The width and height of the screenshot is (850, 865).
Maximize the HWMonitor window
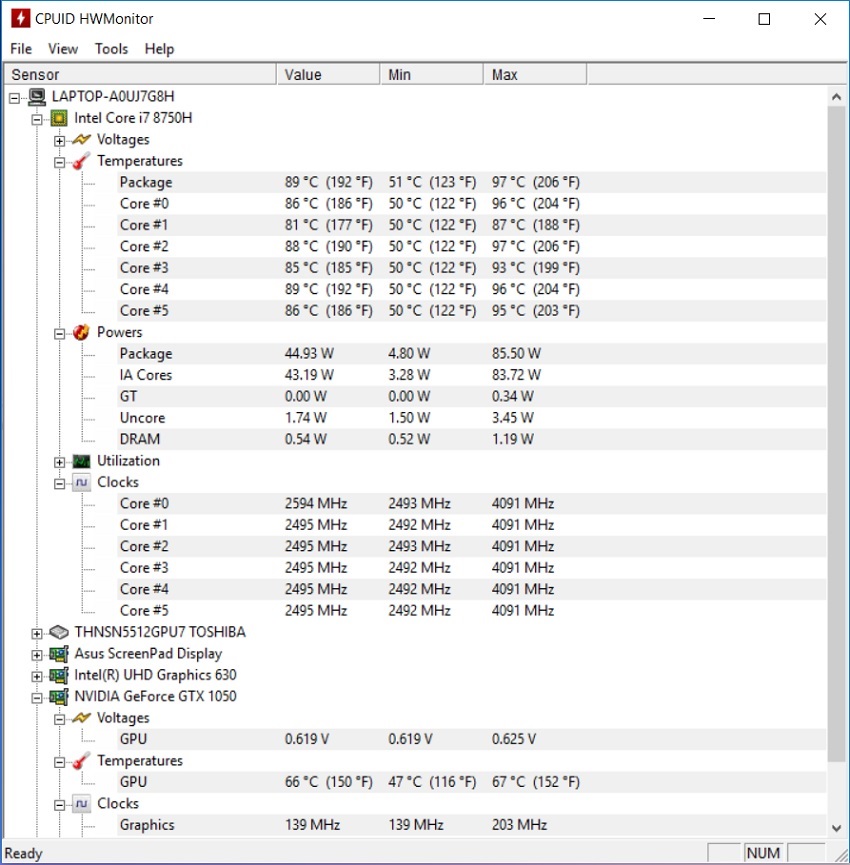[x=765, y=19]
